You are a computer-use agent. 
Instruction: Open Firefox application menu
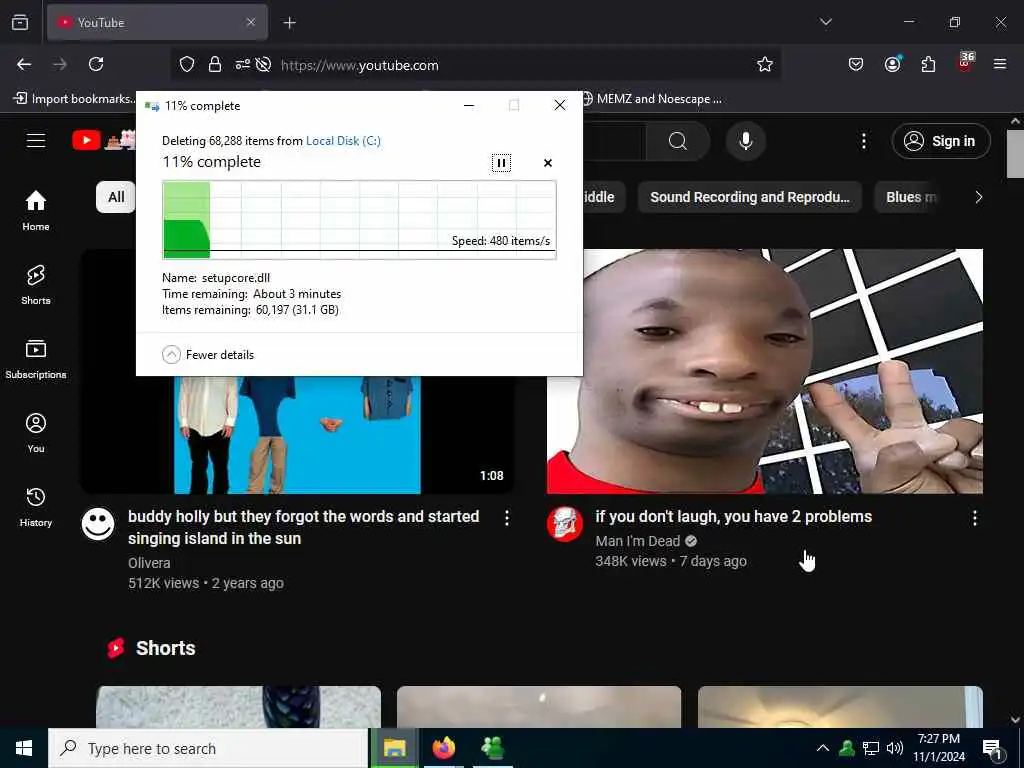pos(1000,64)
